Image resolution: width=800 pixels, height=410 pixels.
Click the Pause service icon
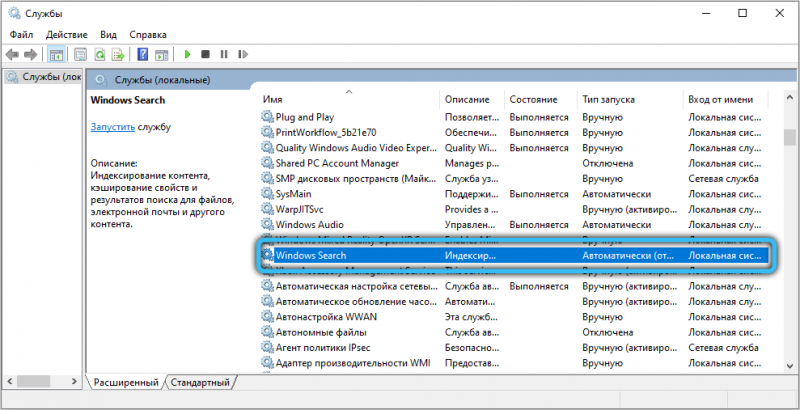point(223,54)
